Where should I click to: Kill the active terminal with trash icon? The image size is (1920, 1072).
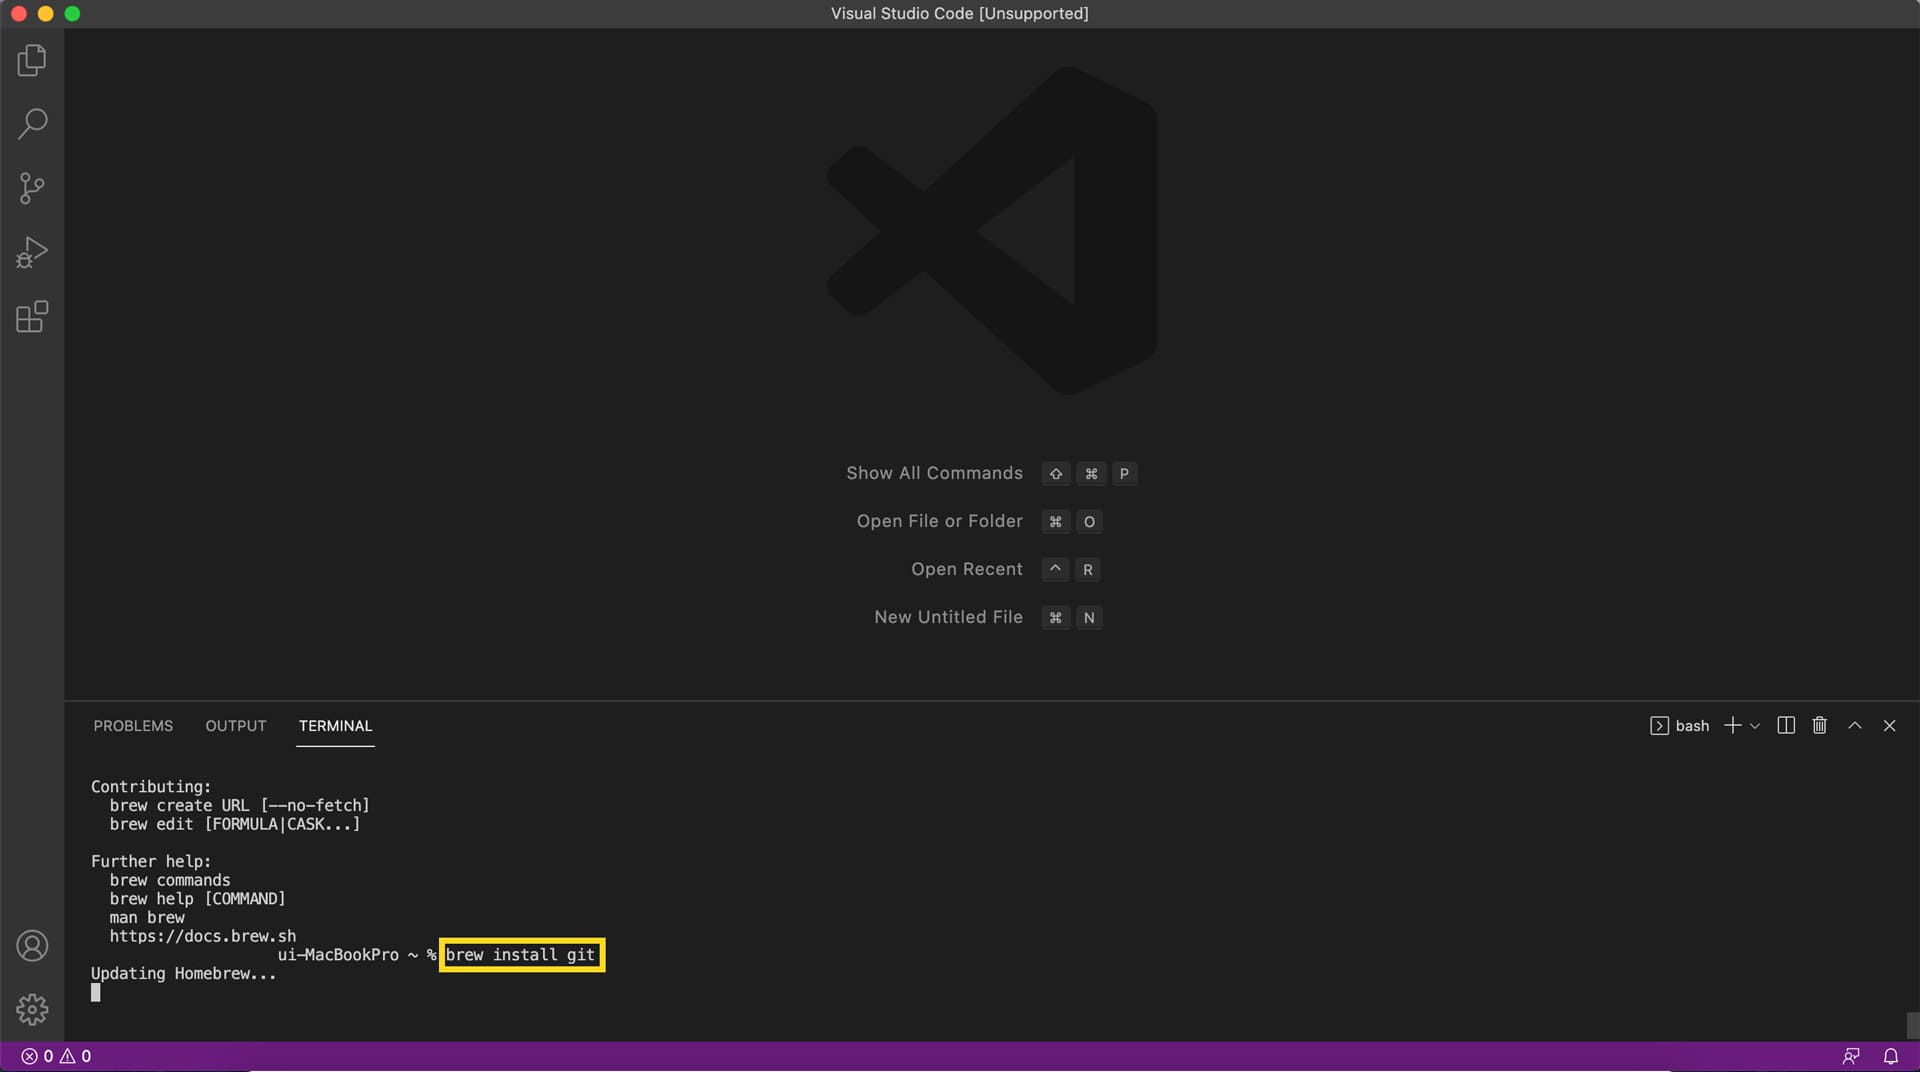pos(1819,725)
